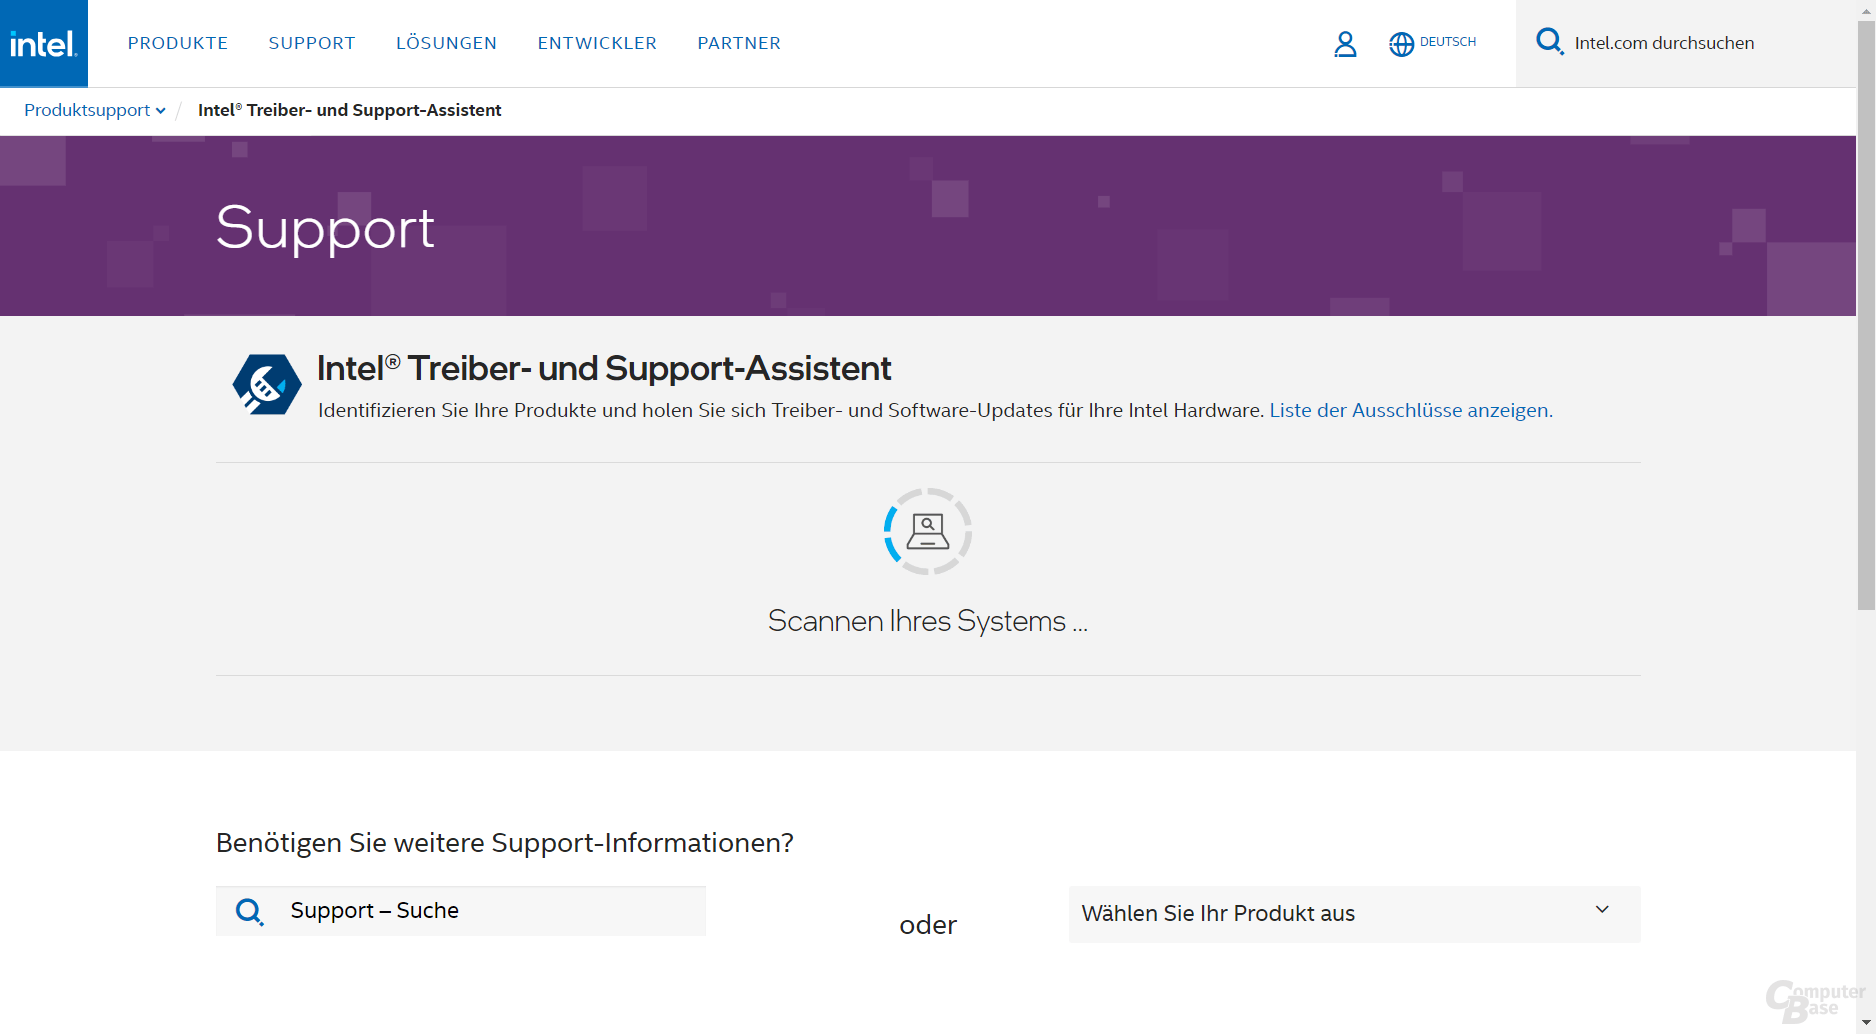The height and width of the screenshot is (1034, 1876).
Task: Open the PARTNER menu
Action: (x=739, y=43)
